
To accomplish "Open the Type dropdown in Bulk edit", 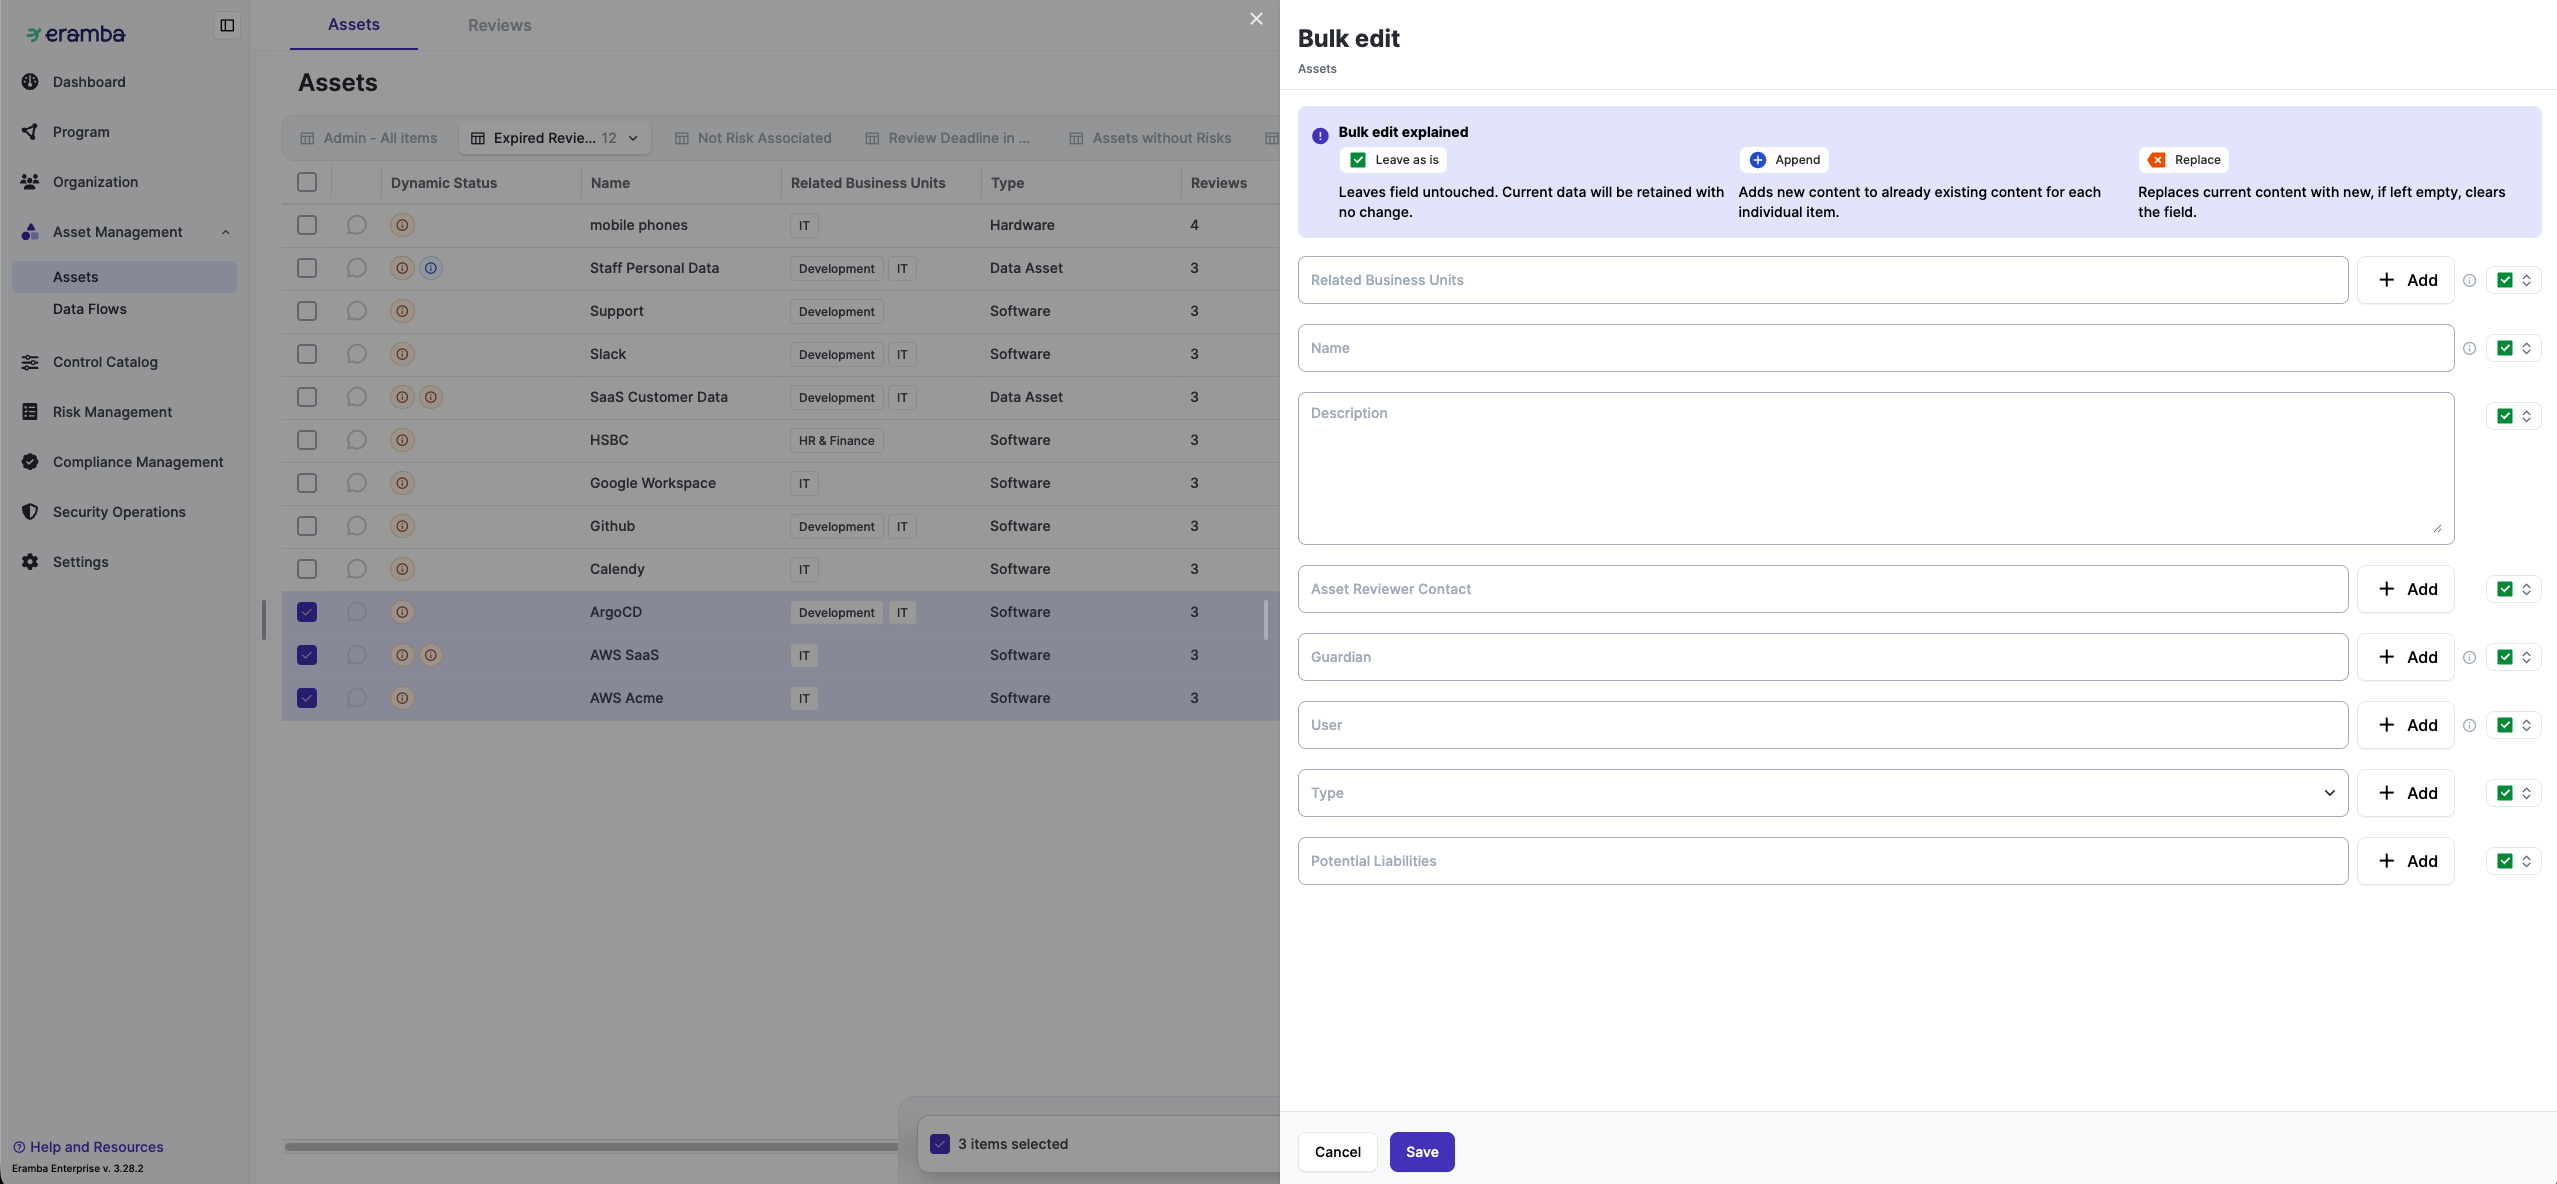I will point(1822,793).
